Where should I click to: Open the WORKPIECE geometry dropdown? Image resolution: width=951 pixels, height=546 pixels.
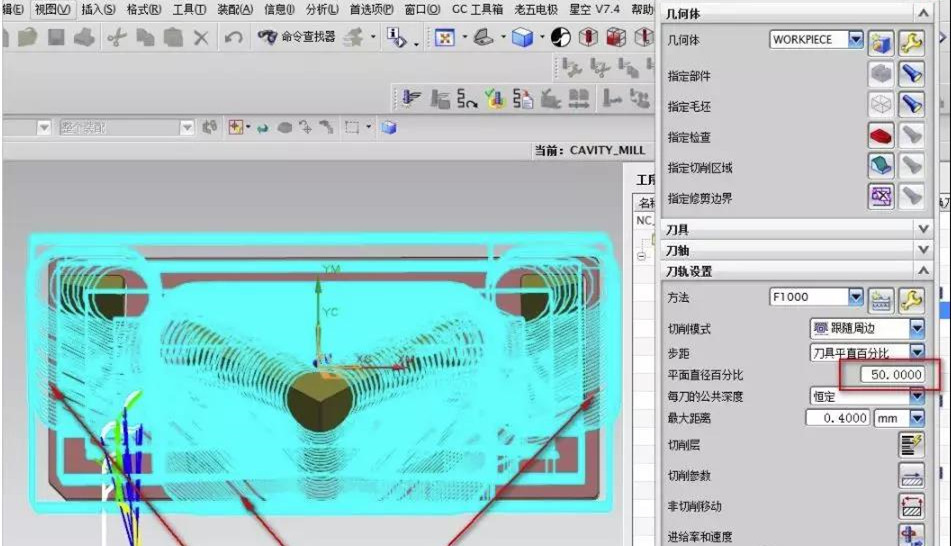tap(855, 40)
